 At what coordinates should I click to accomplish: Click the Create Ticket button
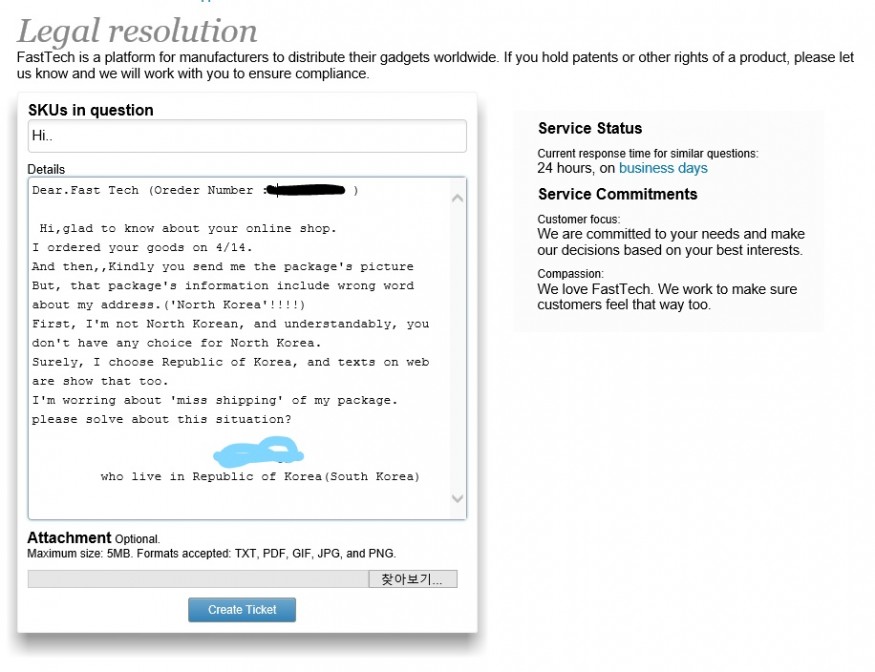click(x=241, y=610)
